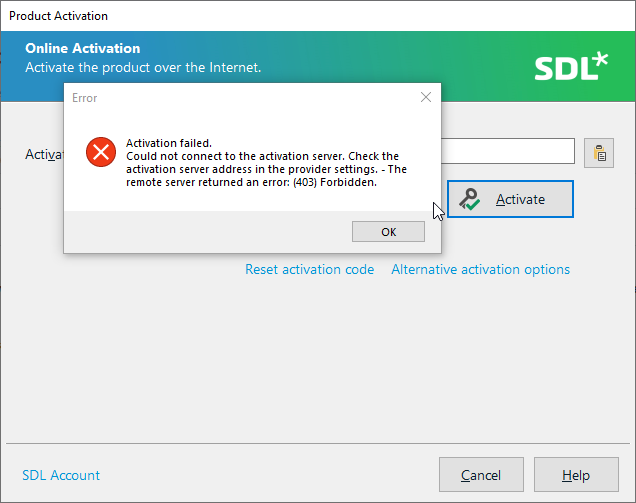Click the Activate button
The width and height of the screenshot is (636, 503).
510,199
